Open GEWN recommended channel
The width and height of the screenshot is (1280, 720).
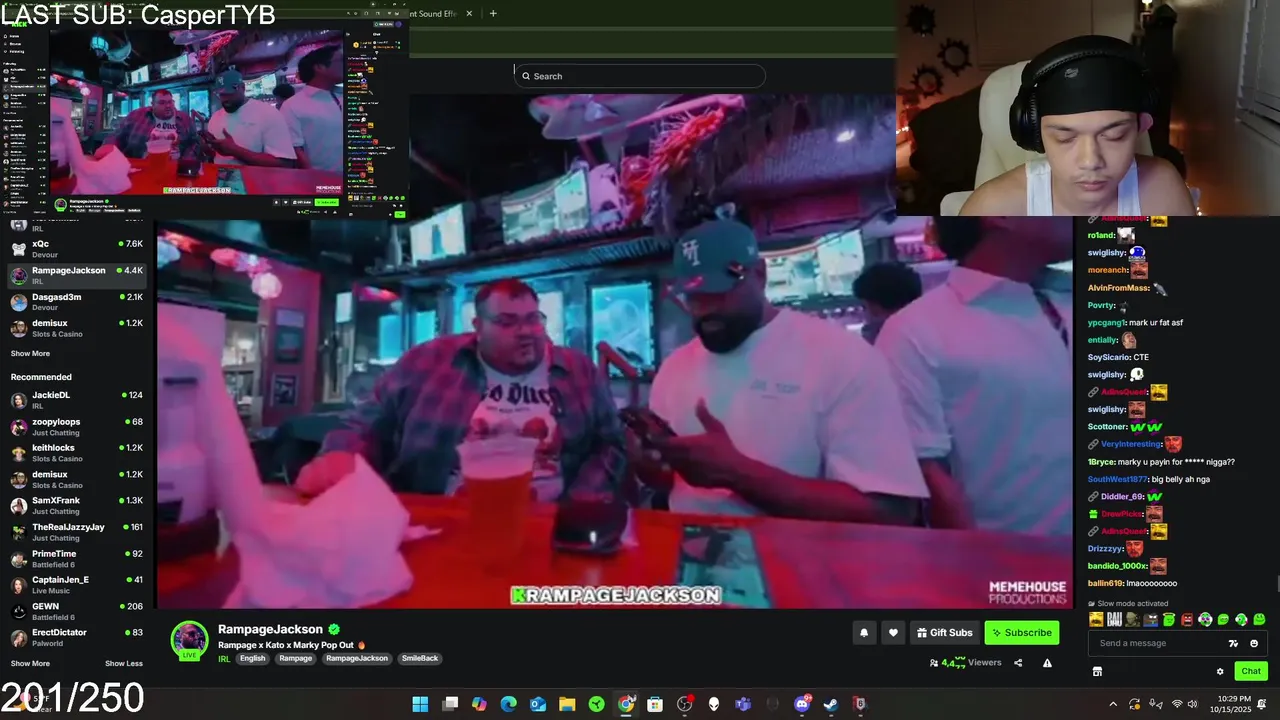(x=77, y=611)
